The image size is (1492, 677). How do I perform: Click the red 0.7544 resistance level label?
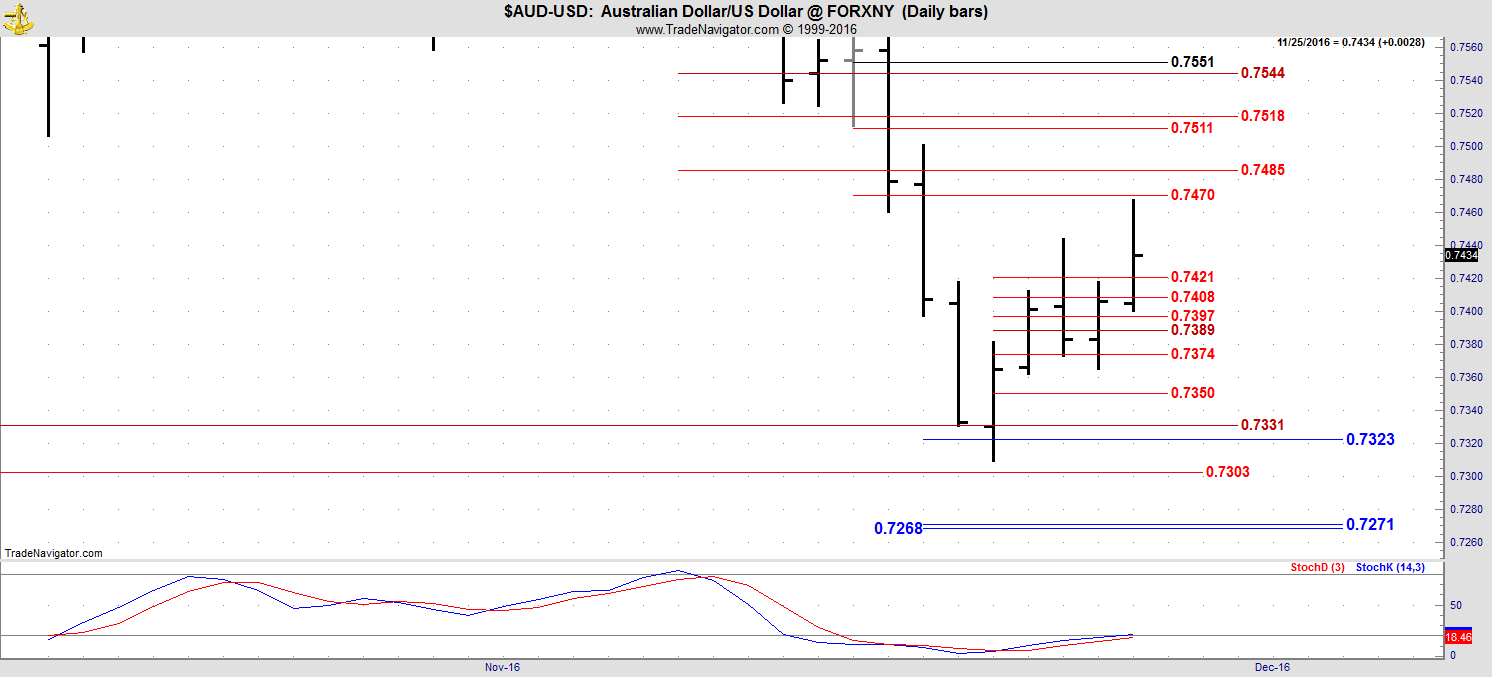tap(1262, 73)
